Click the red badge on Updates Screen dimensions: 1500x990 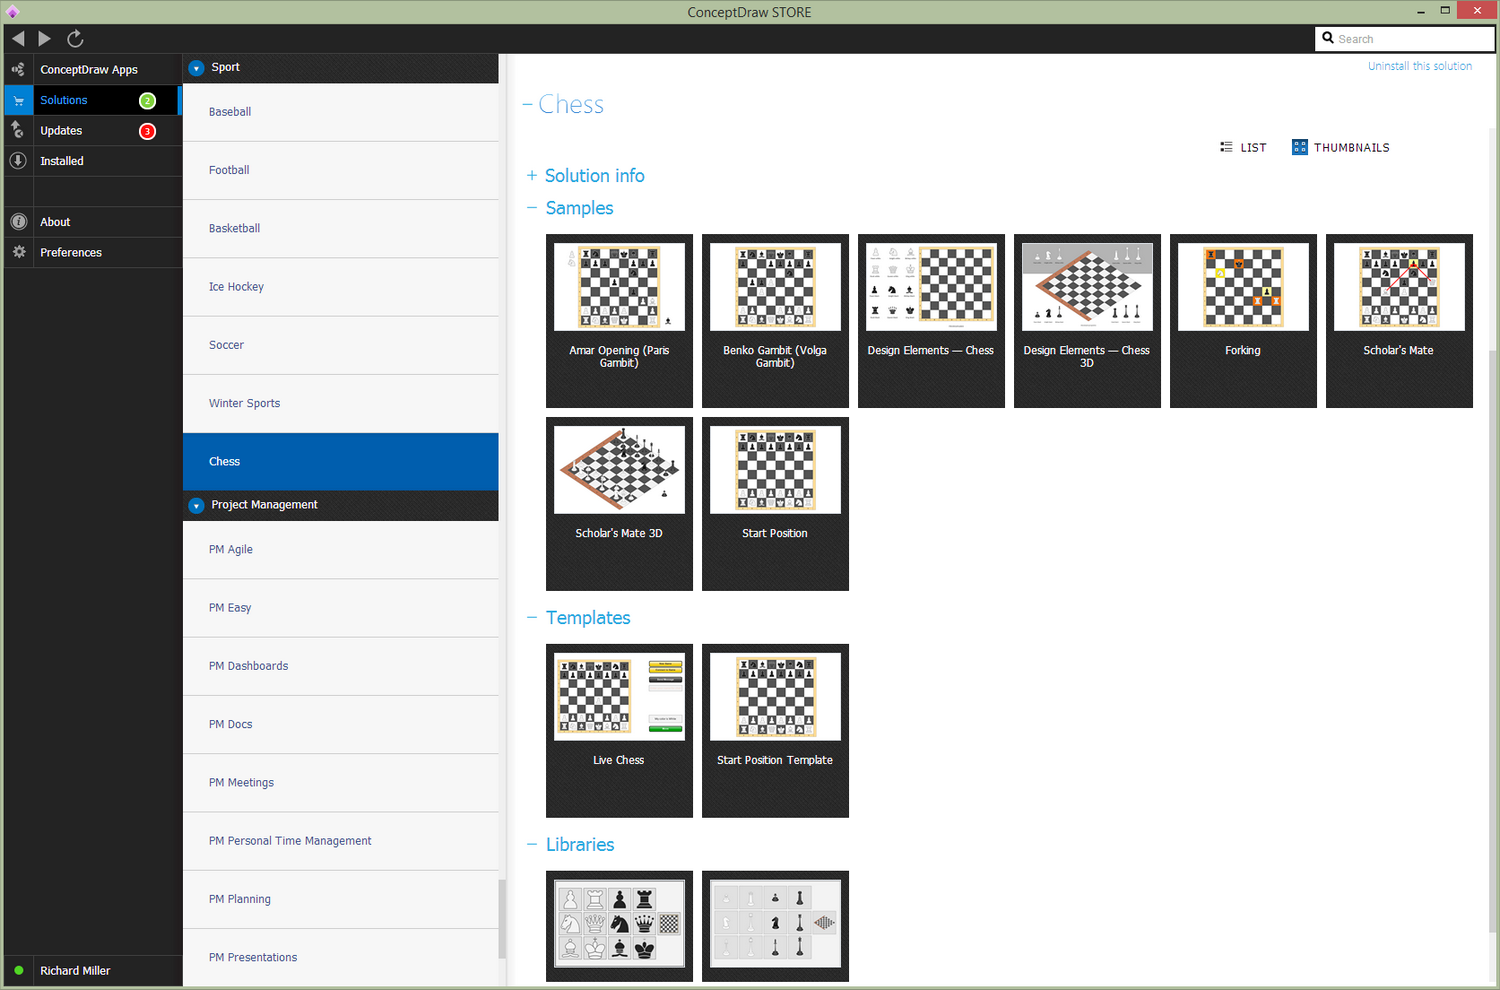147,131
